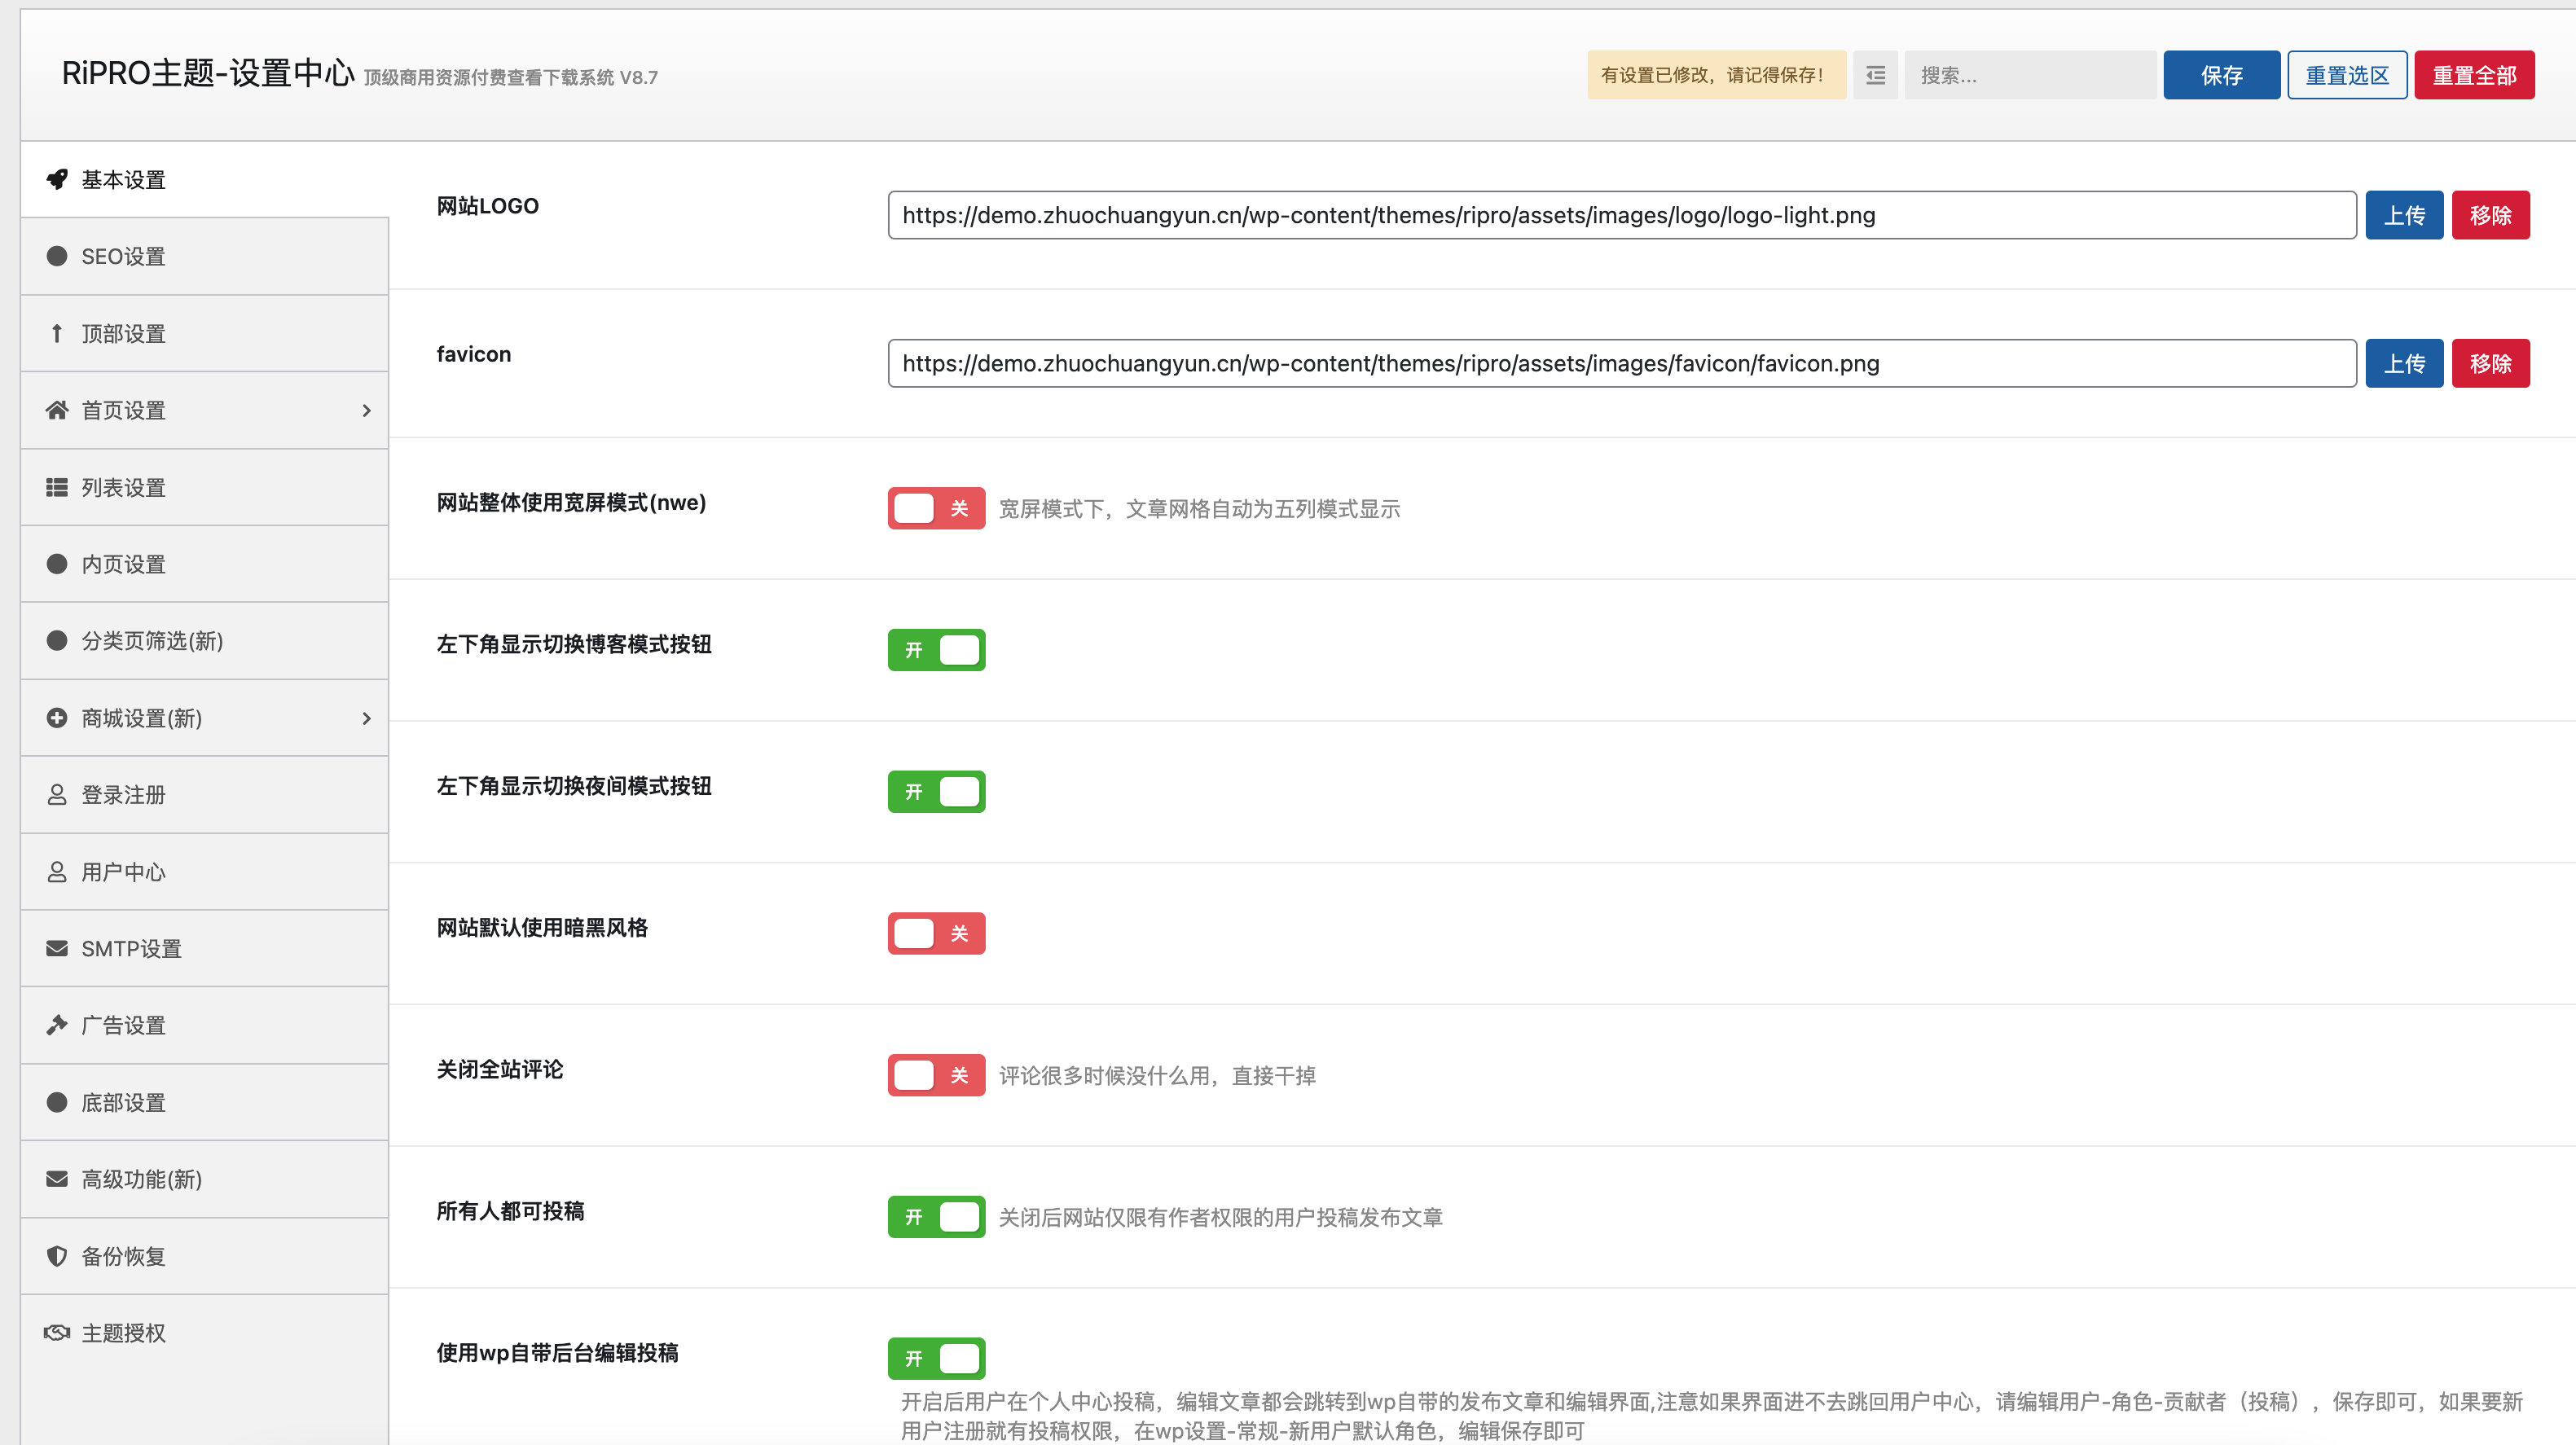Disable 左下角显示切换夜间模式按钮 switch
Viewport: 2576px width, 1445px height.
936,792
